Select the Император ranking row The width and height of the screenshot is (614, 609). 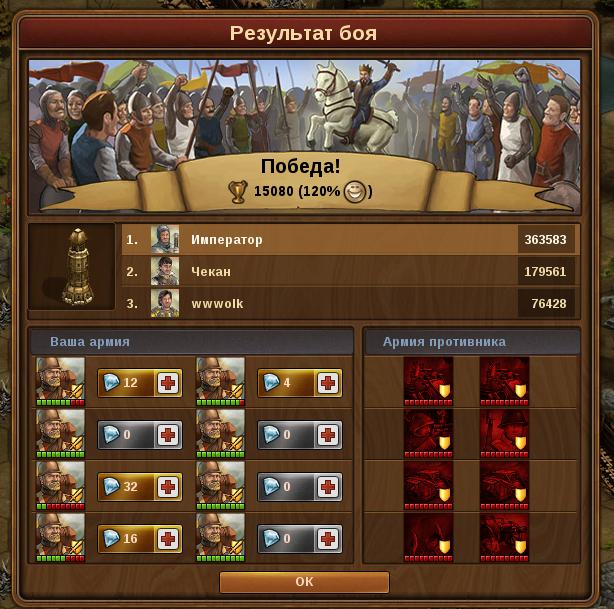point(350,239)
